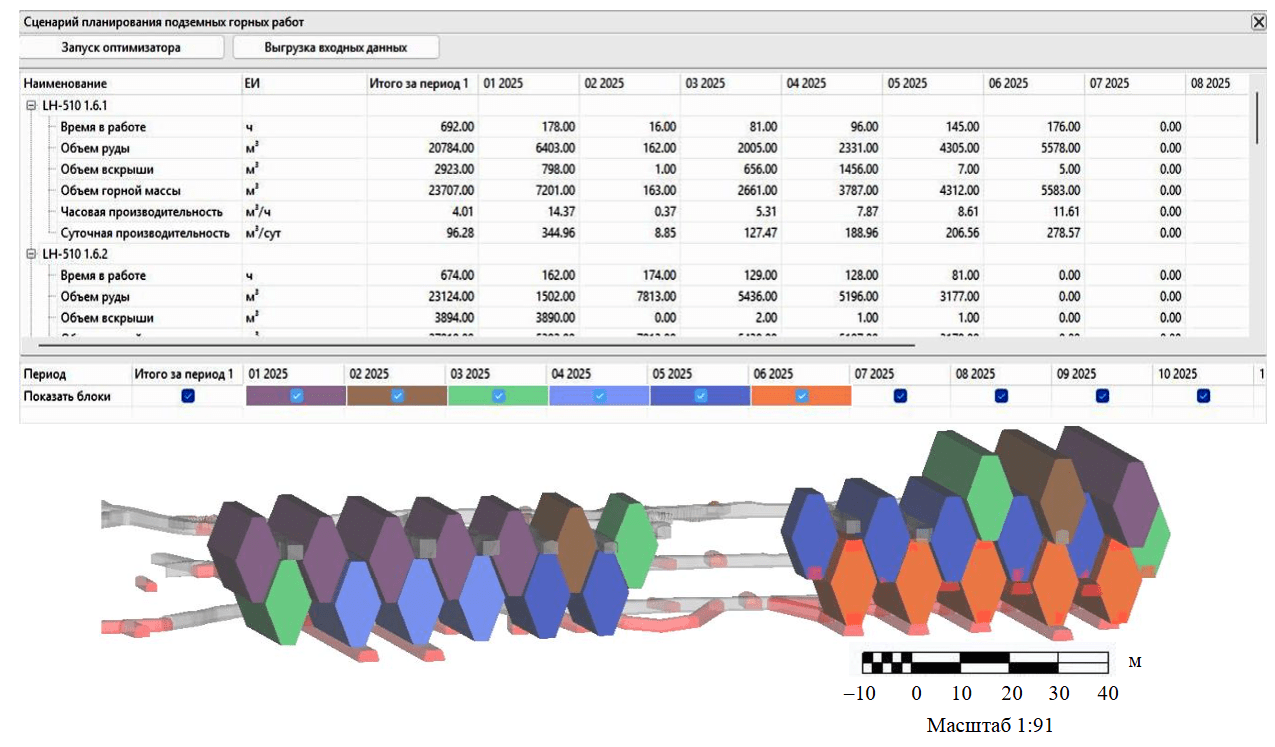This screenshot has height=747, width=1275.
Task: Toggle the 01 2025 purple block checkbox
Action: click(x=296, y=396)
